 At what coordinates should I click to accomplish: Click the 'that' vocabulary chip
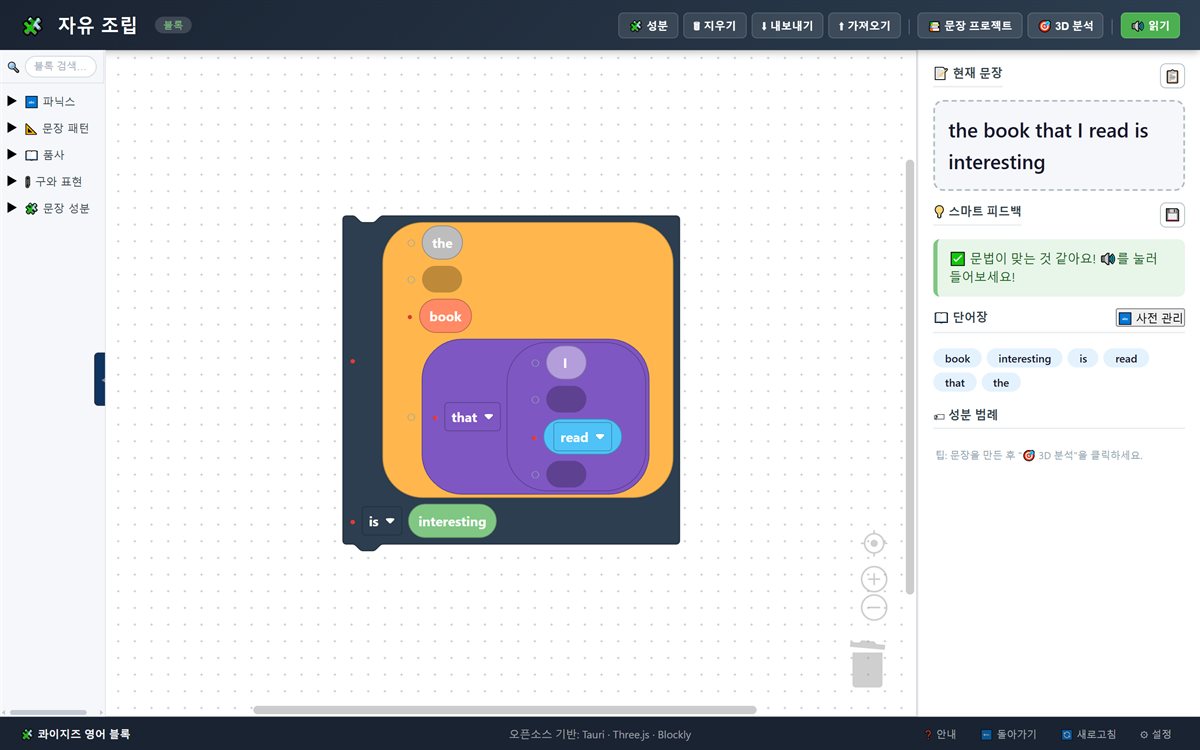click(955, 382)
